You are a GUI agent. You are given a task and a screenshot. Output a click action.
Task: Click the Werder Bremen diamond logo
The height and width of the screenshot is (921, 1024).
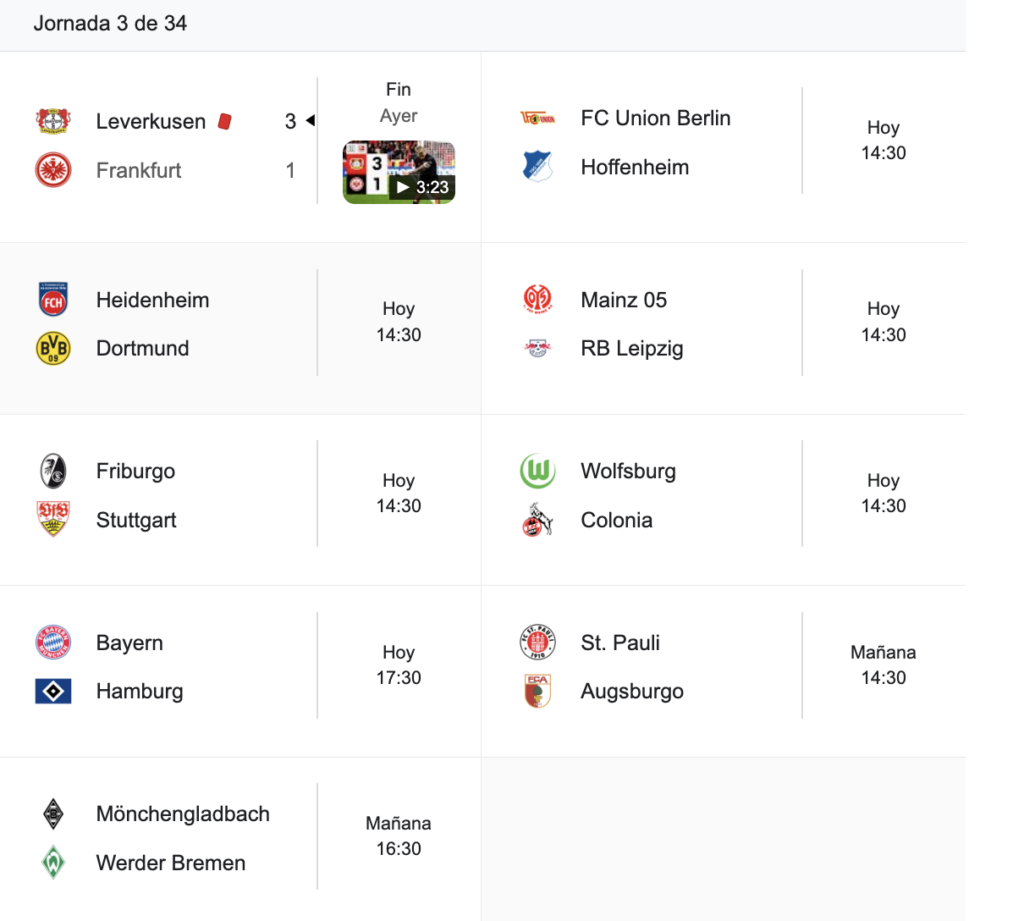click(x=53, y=862)
